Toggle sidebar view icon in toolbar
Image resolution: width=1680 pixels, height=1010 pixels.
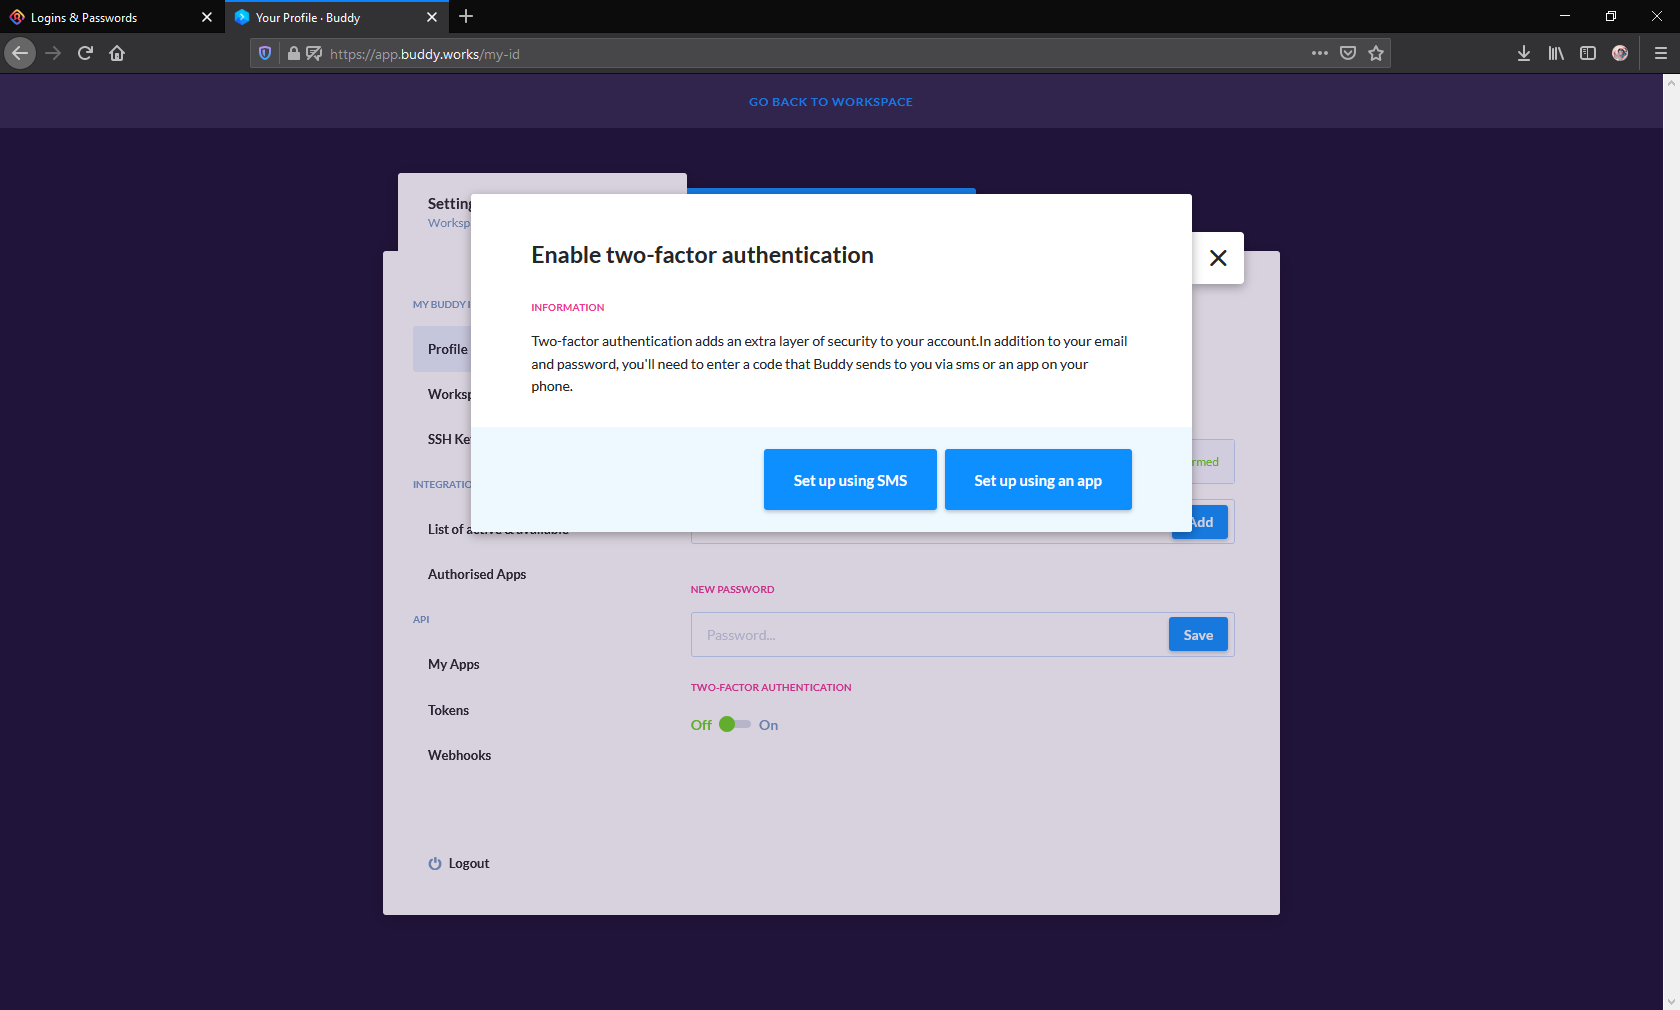click(1588, 53)
